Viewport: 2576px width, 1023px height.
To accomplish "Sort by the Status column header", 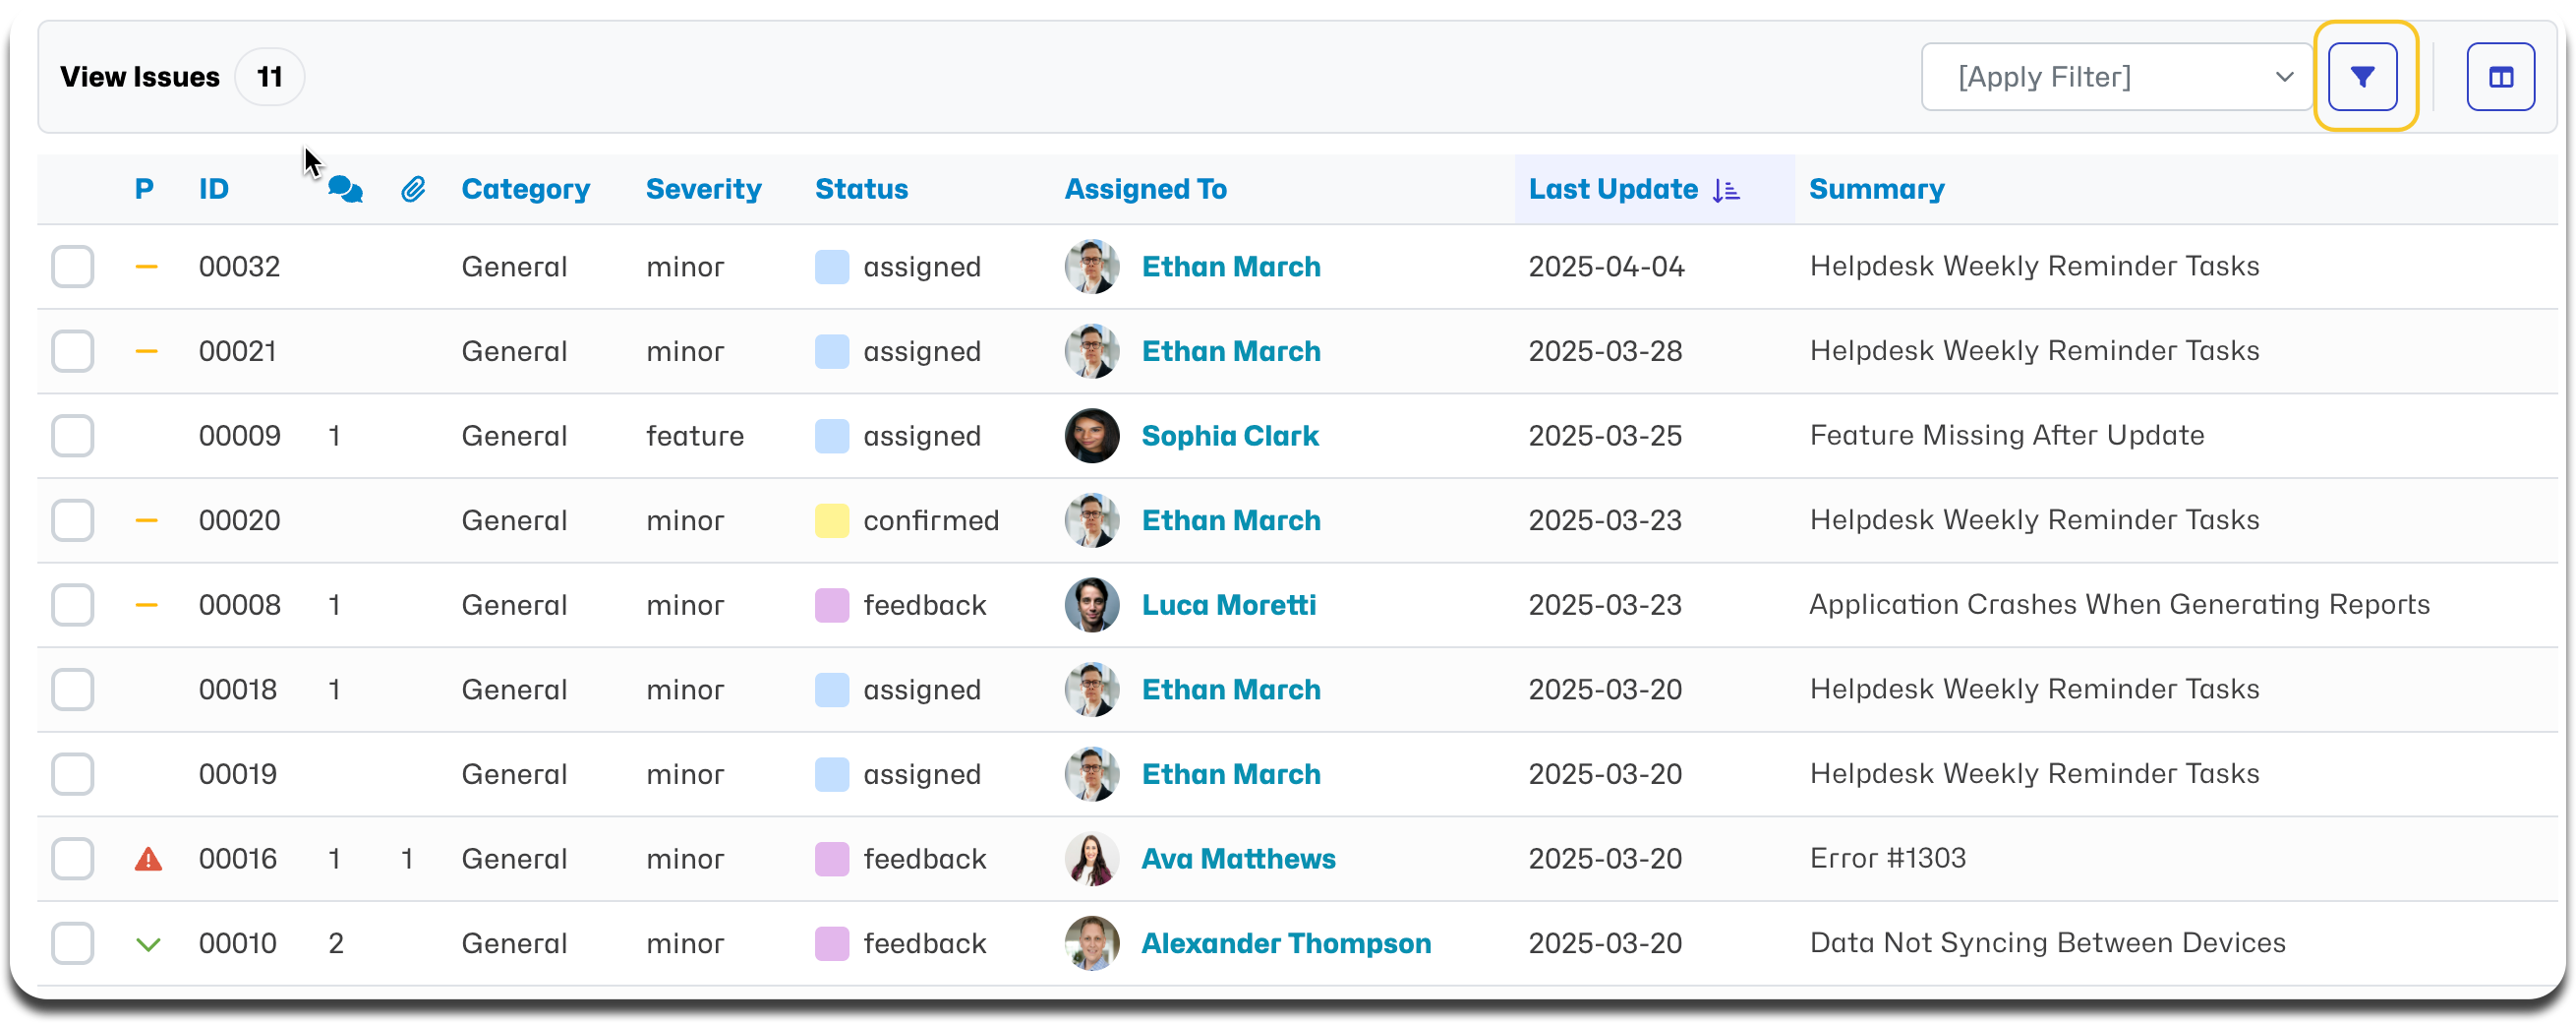I will (x=861, y=189).
